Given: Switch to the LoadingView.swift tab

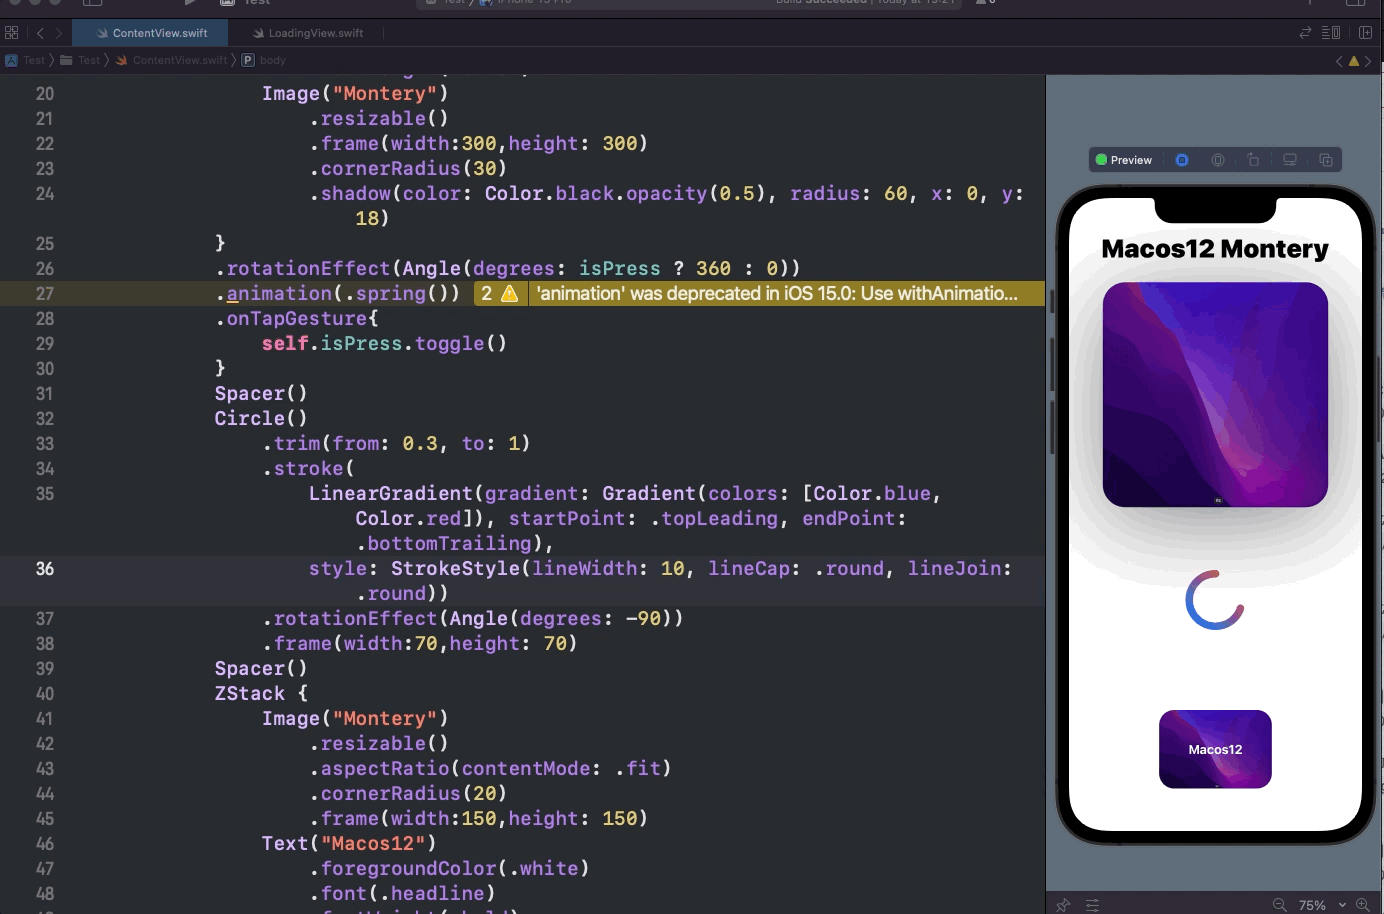Looking at the screenshot, I should point(308,33).
